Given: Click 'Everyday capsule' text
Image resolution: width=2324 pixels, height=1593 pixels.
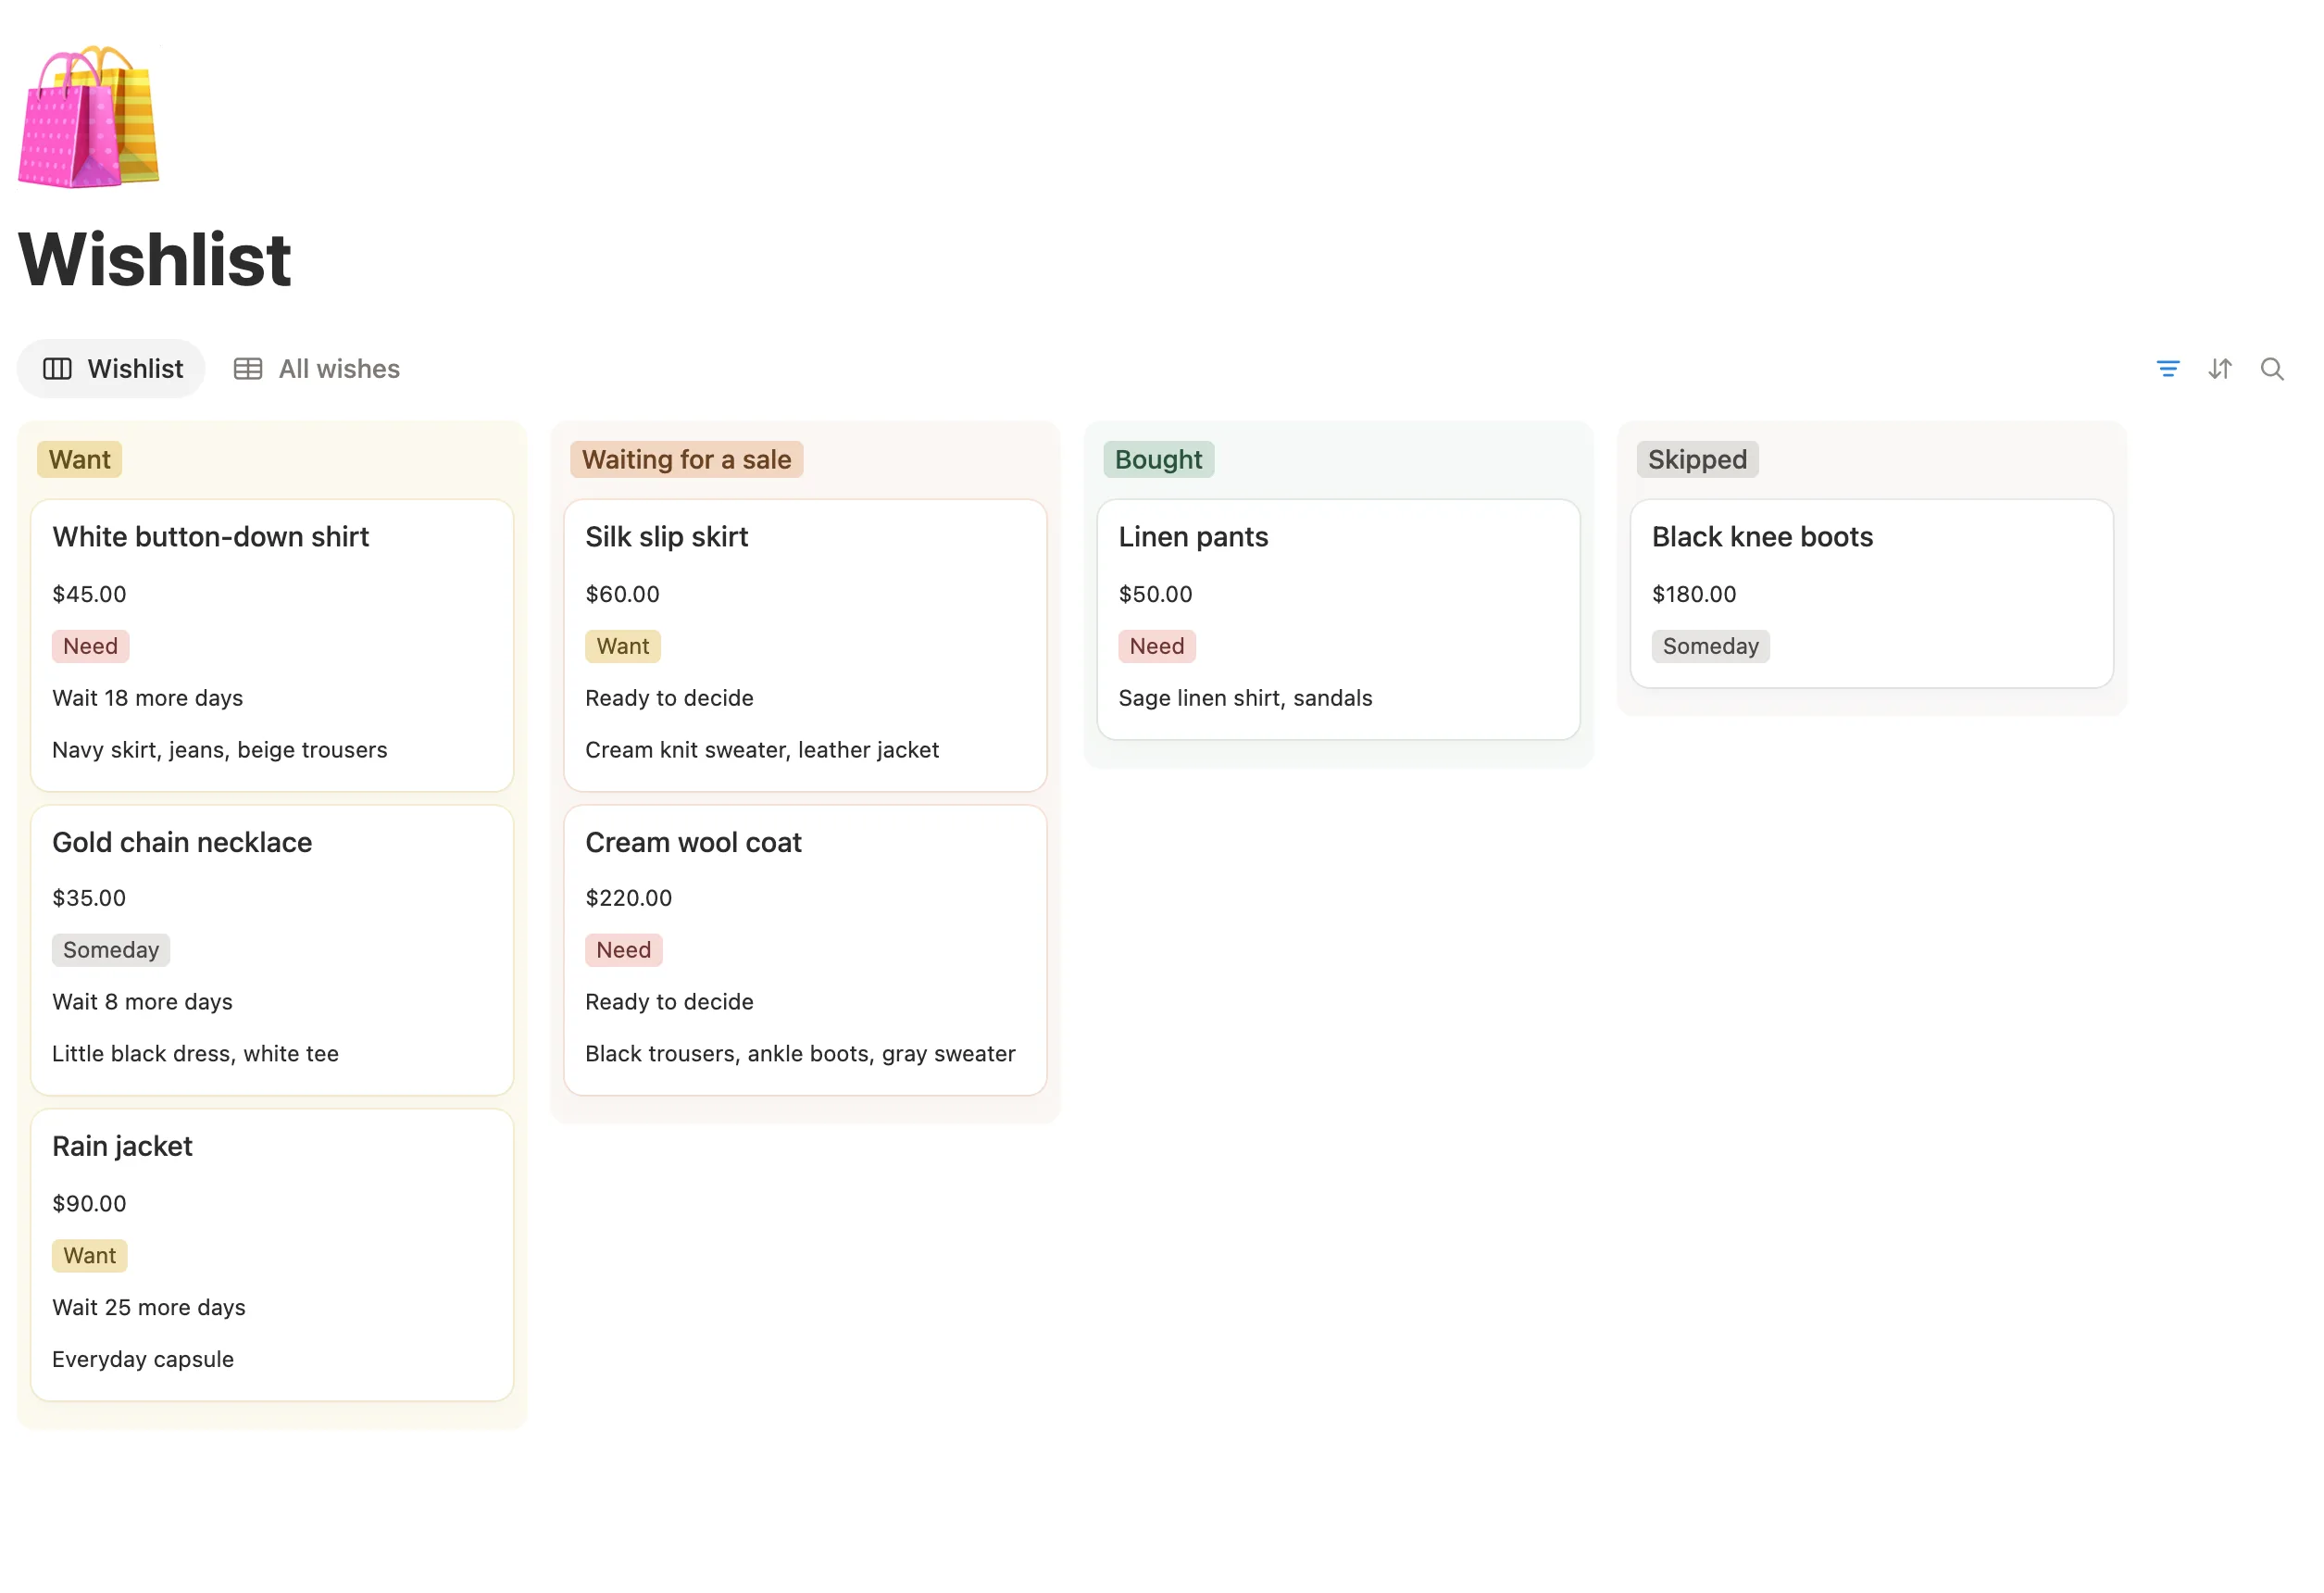Looking at the screenshot, I should click(x=143, y=1359).
